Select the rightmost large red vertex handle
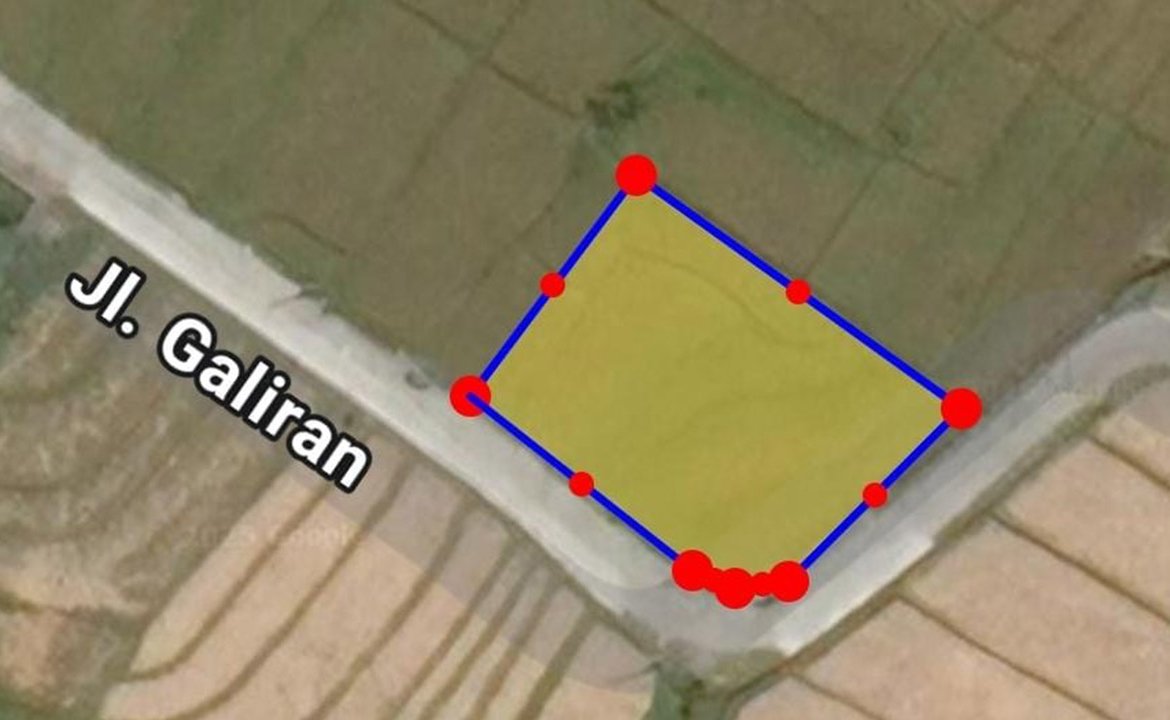 [x=961, y=408]
